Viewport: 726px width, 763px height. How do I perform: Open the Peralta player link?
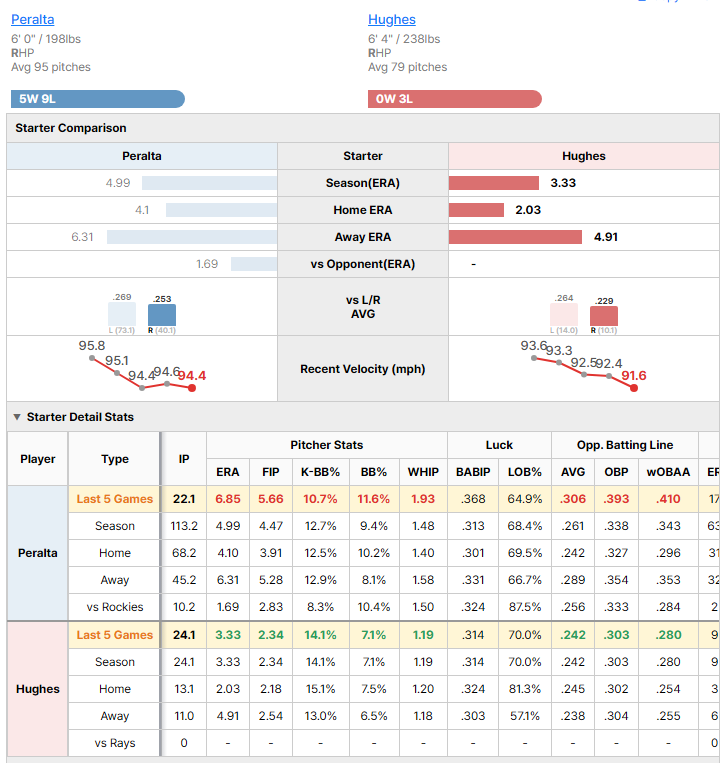pos(33,19)
